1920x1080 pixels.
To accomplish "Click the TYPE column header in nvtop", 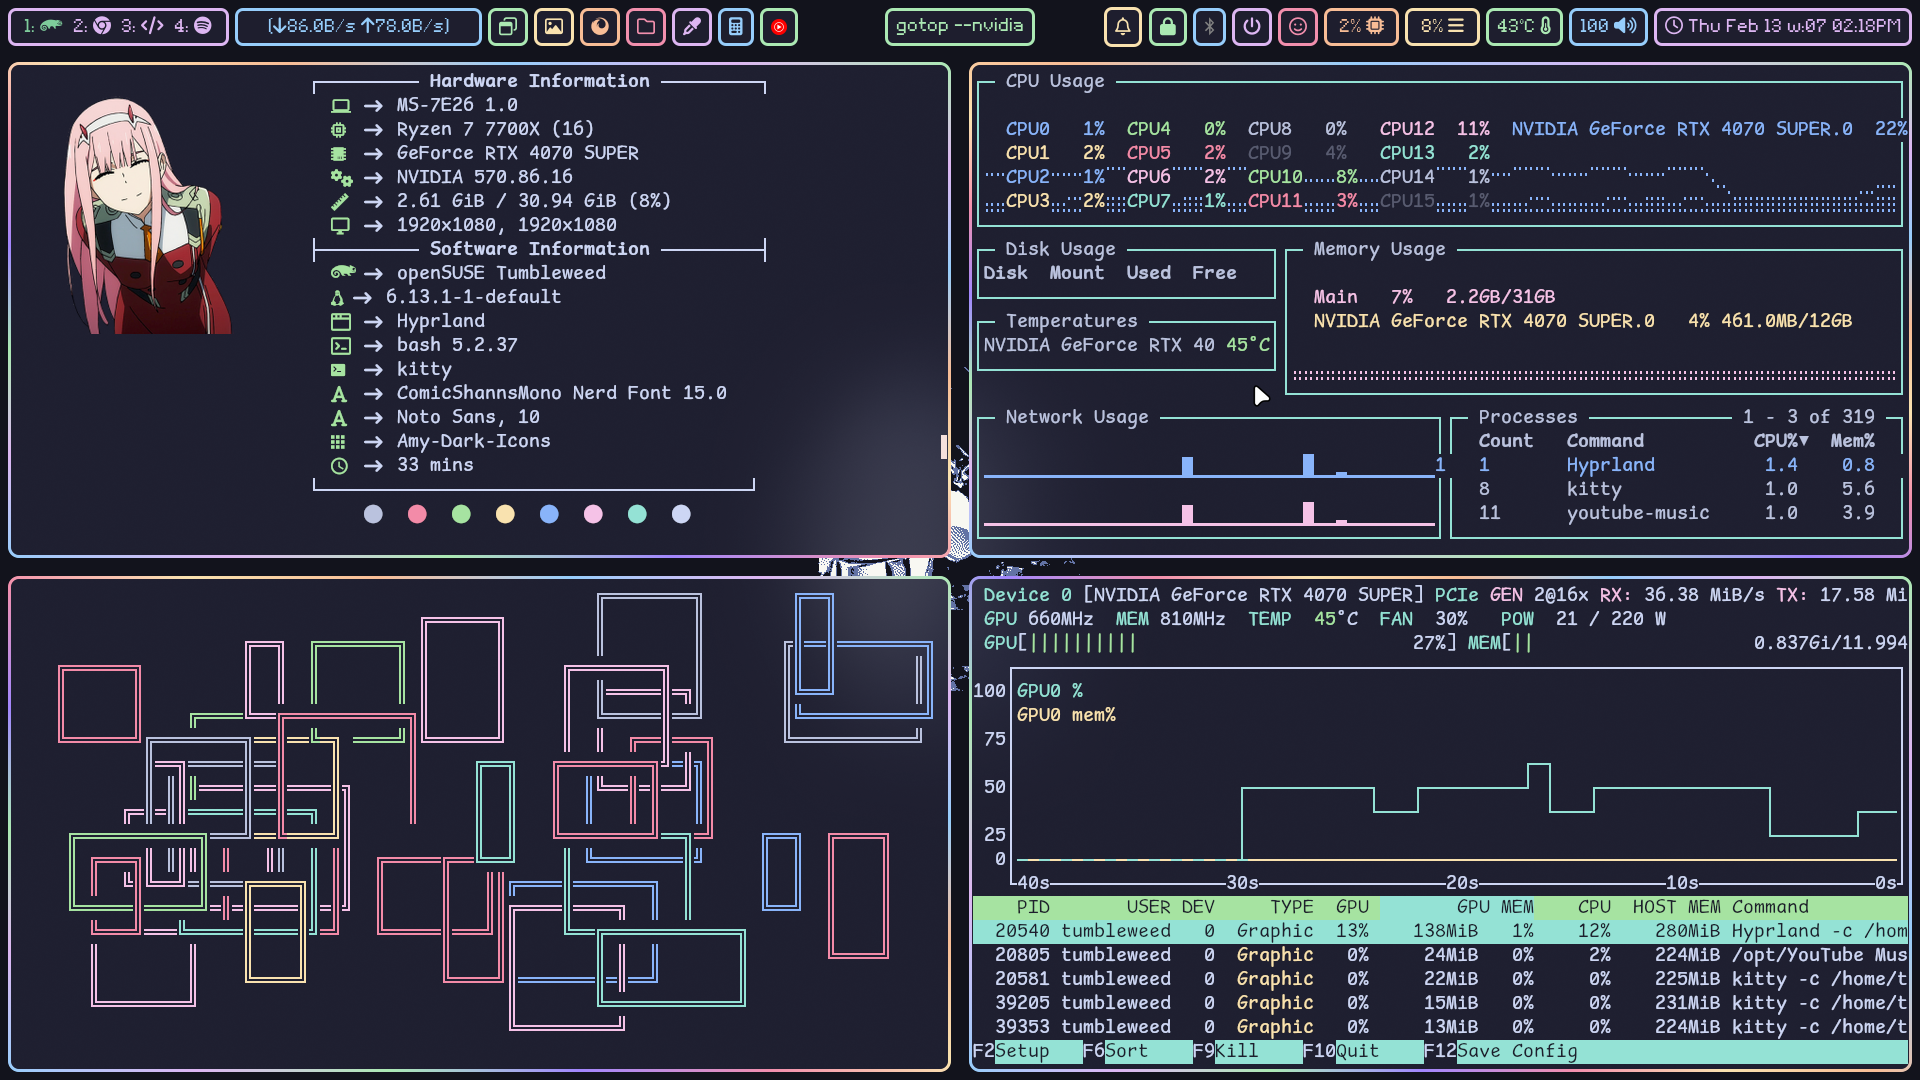I will pos(1292,907).
